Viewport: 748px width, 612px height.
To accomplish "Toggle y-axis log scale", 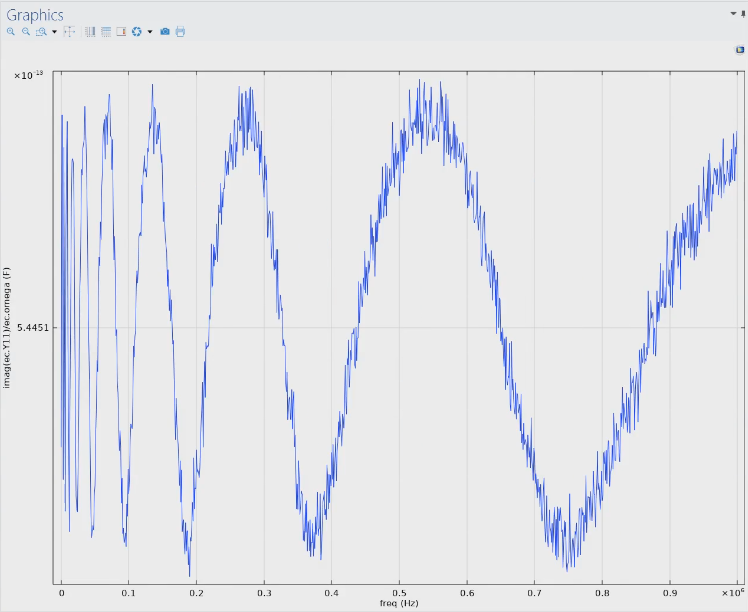I will tap(105, 32).
